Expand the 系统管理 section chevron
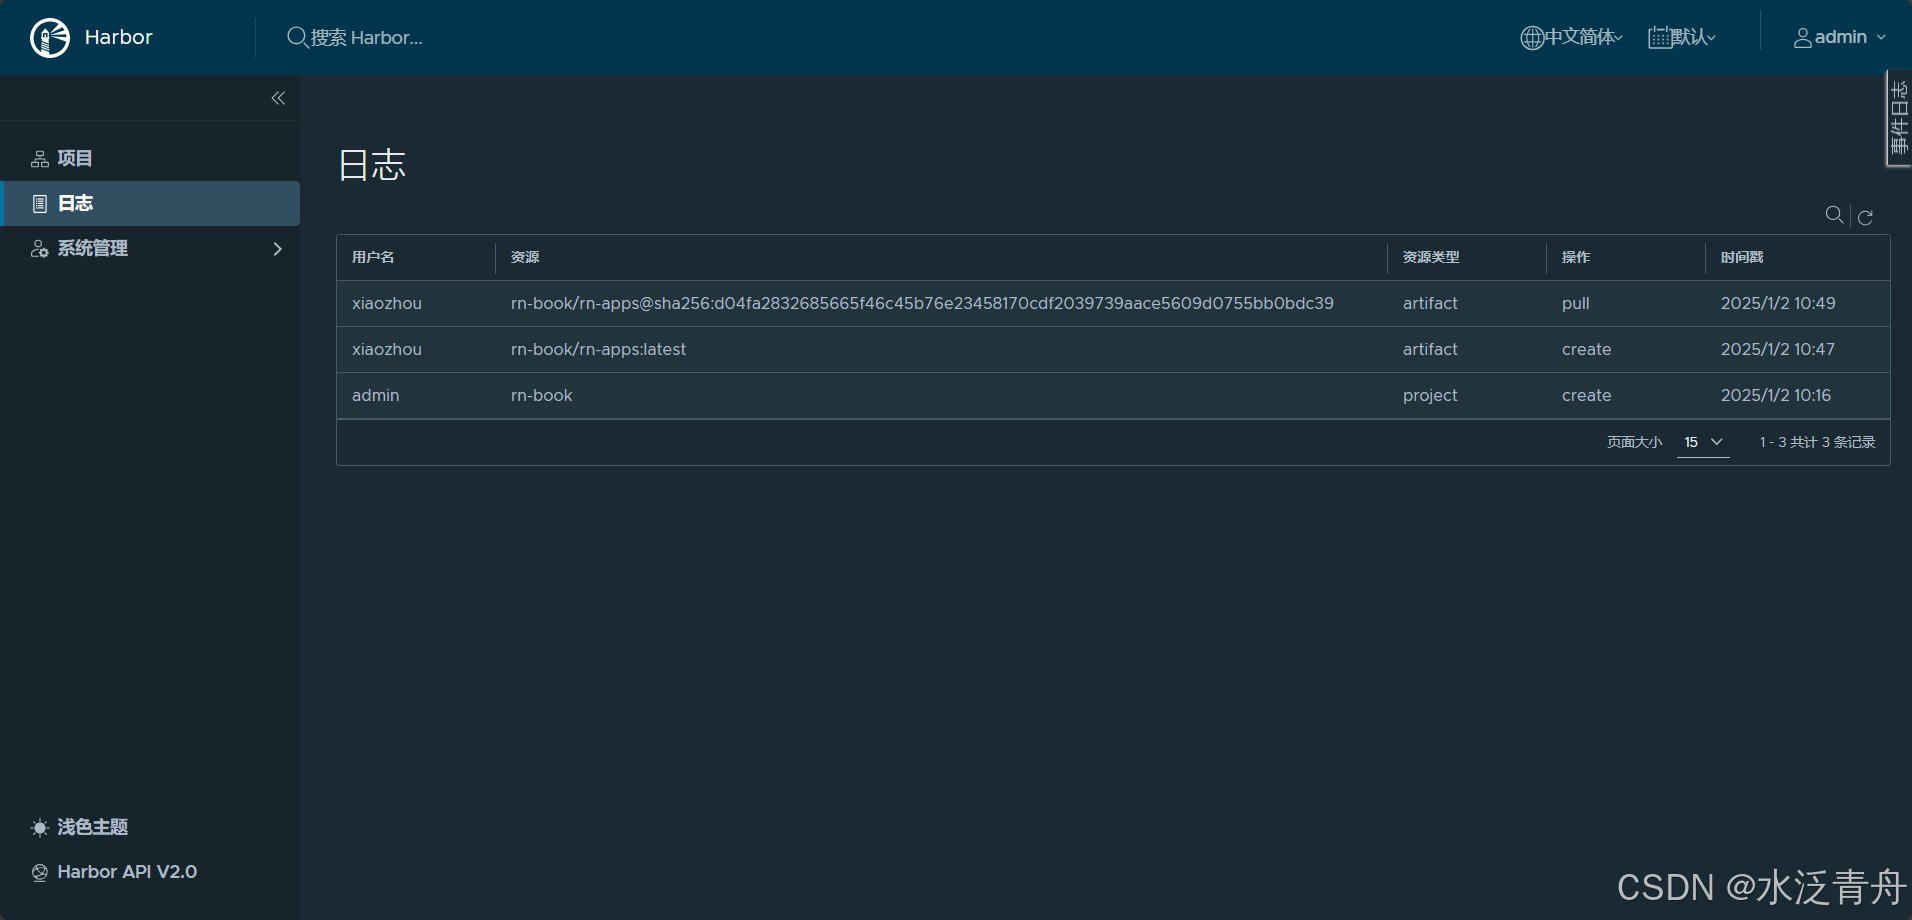1912x920 pixels. pyautogui.click(x=276, y=248)
